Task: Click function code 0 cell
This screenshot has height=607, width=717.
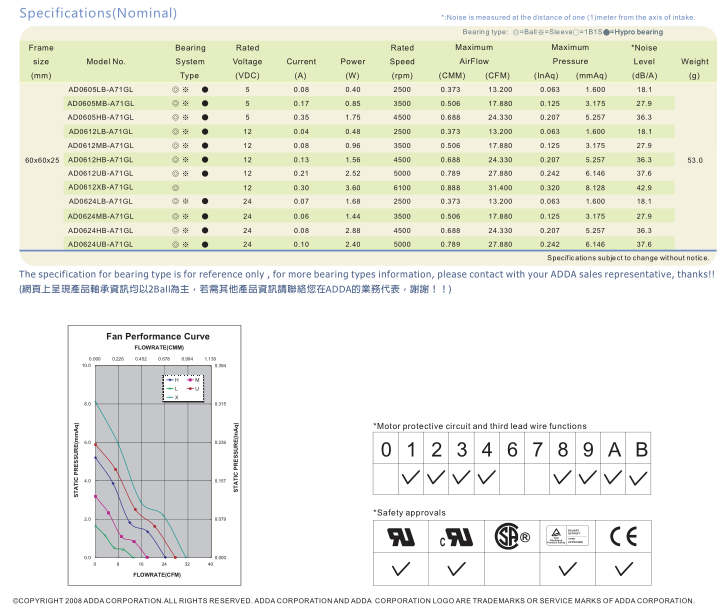Action: coord(386,449)
